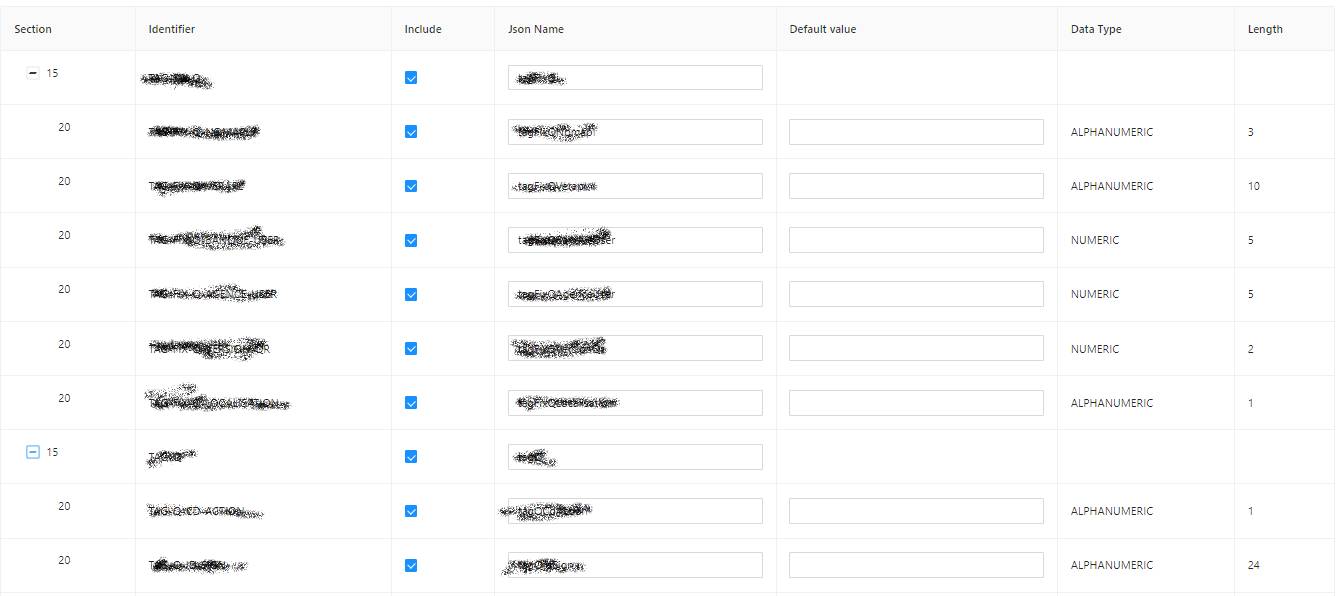
Task: Disable Include on the NUMERIC length-2 row
Action: [x=411, y=348]
